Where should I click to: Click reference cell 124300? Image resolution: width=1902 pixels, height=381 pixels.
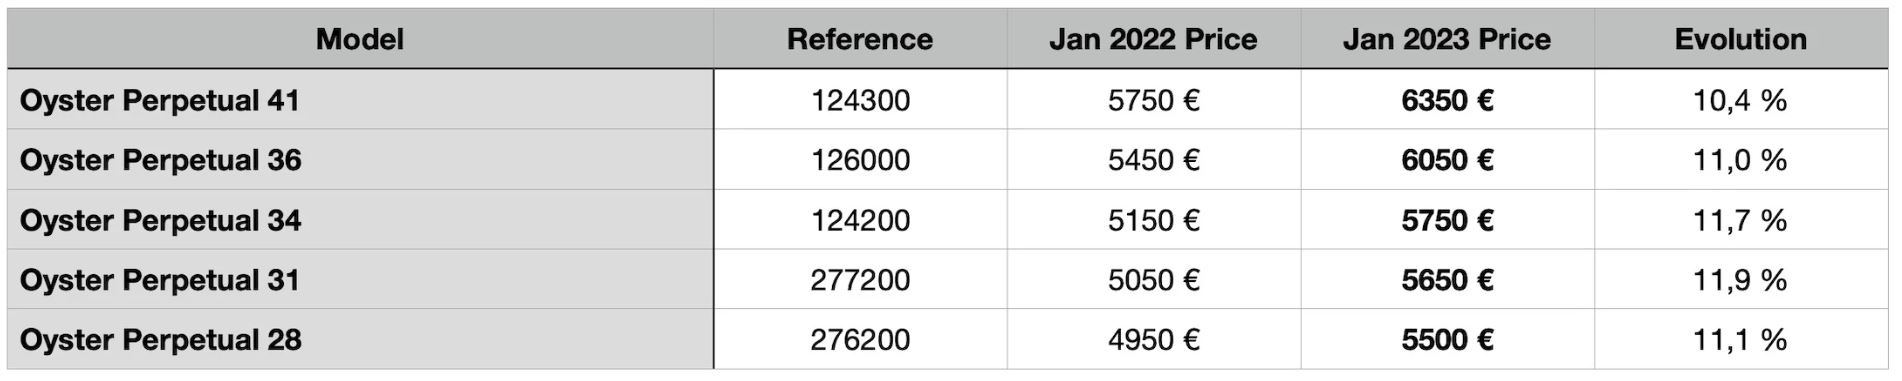coord(860,100)
